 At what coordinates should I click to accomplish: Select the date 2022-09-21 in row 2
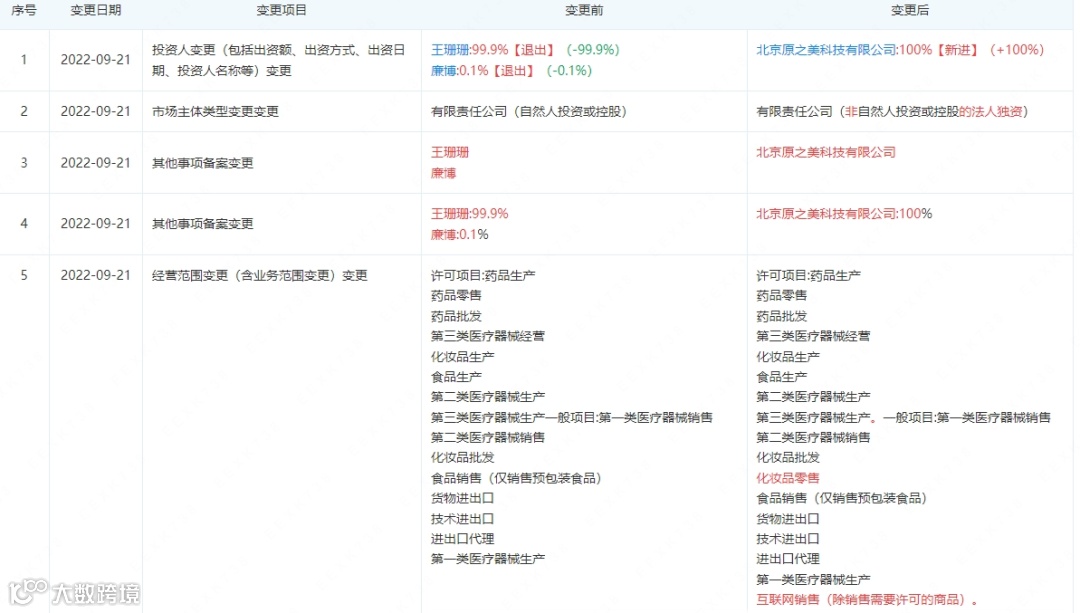coord(96,112)
